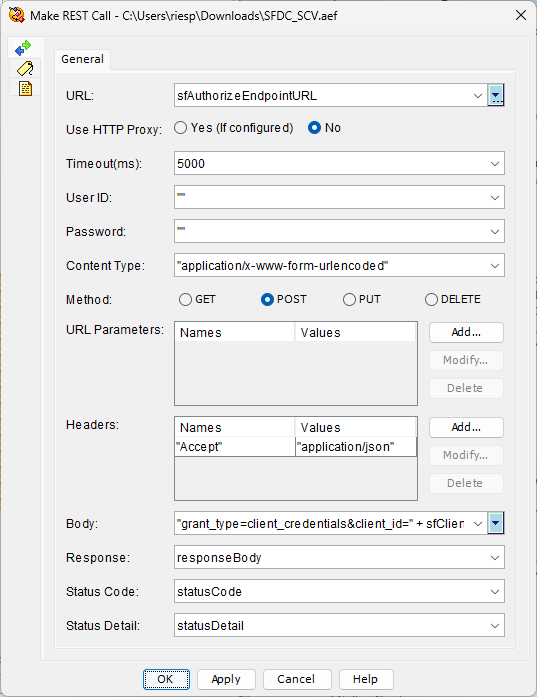Confirm with the OK button
The image size is (537, 697).
point(166,679)
